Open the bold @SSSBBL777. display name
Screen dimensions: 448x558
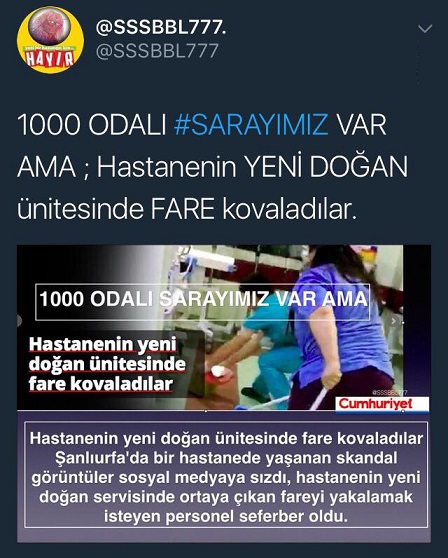pos(161,28)
